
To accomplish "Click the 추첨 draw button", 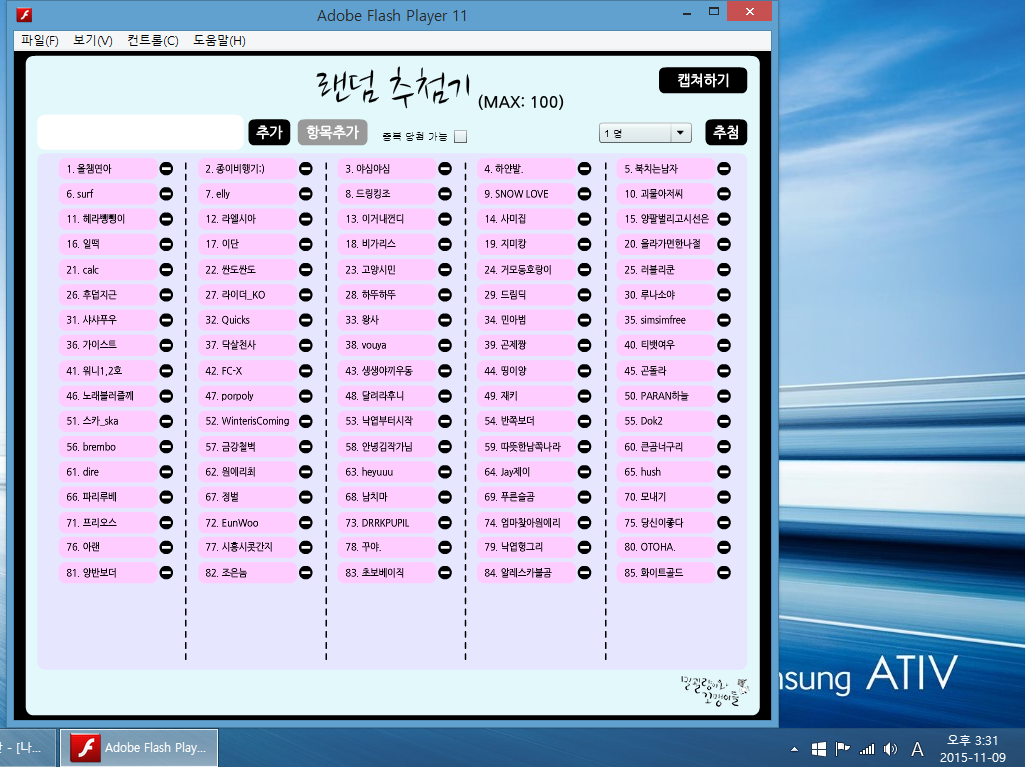I will coord(726,132).
